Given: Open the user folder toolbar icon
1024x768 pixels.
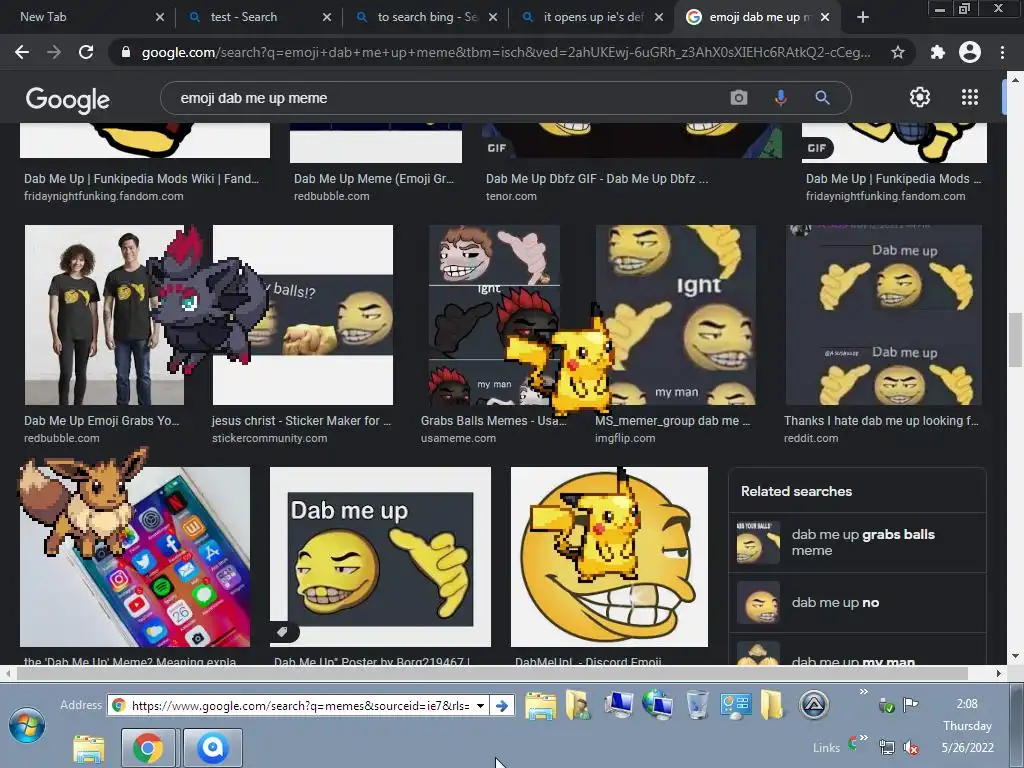Looking at the screenshot, I should (x=578, y=705).
